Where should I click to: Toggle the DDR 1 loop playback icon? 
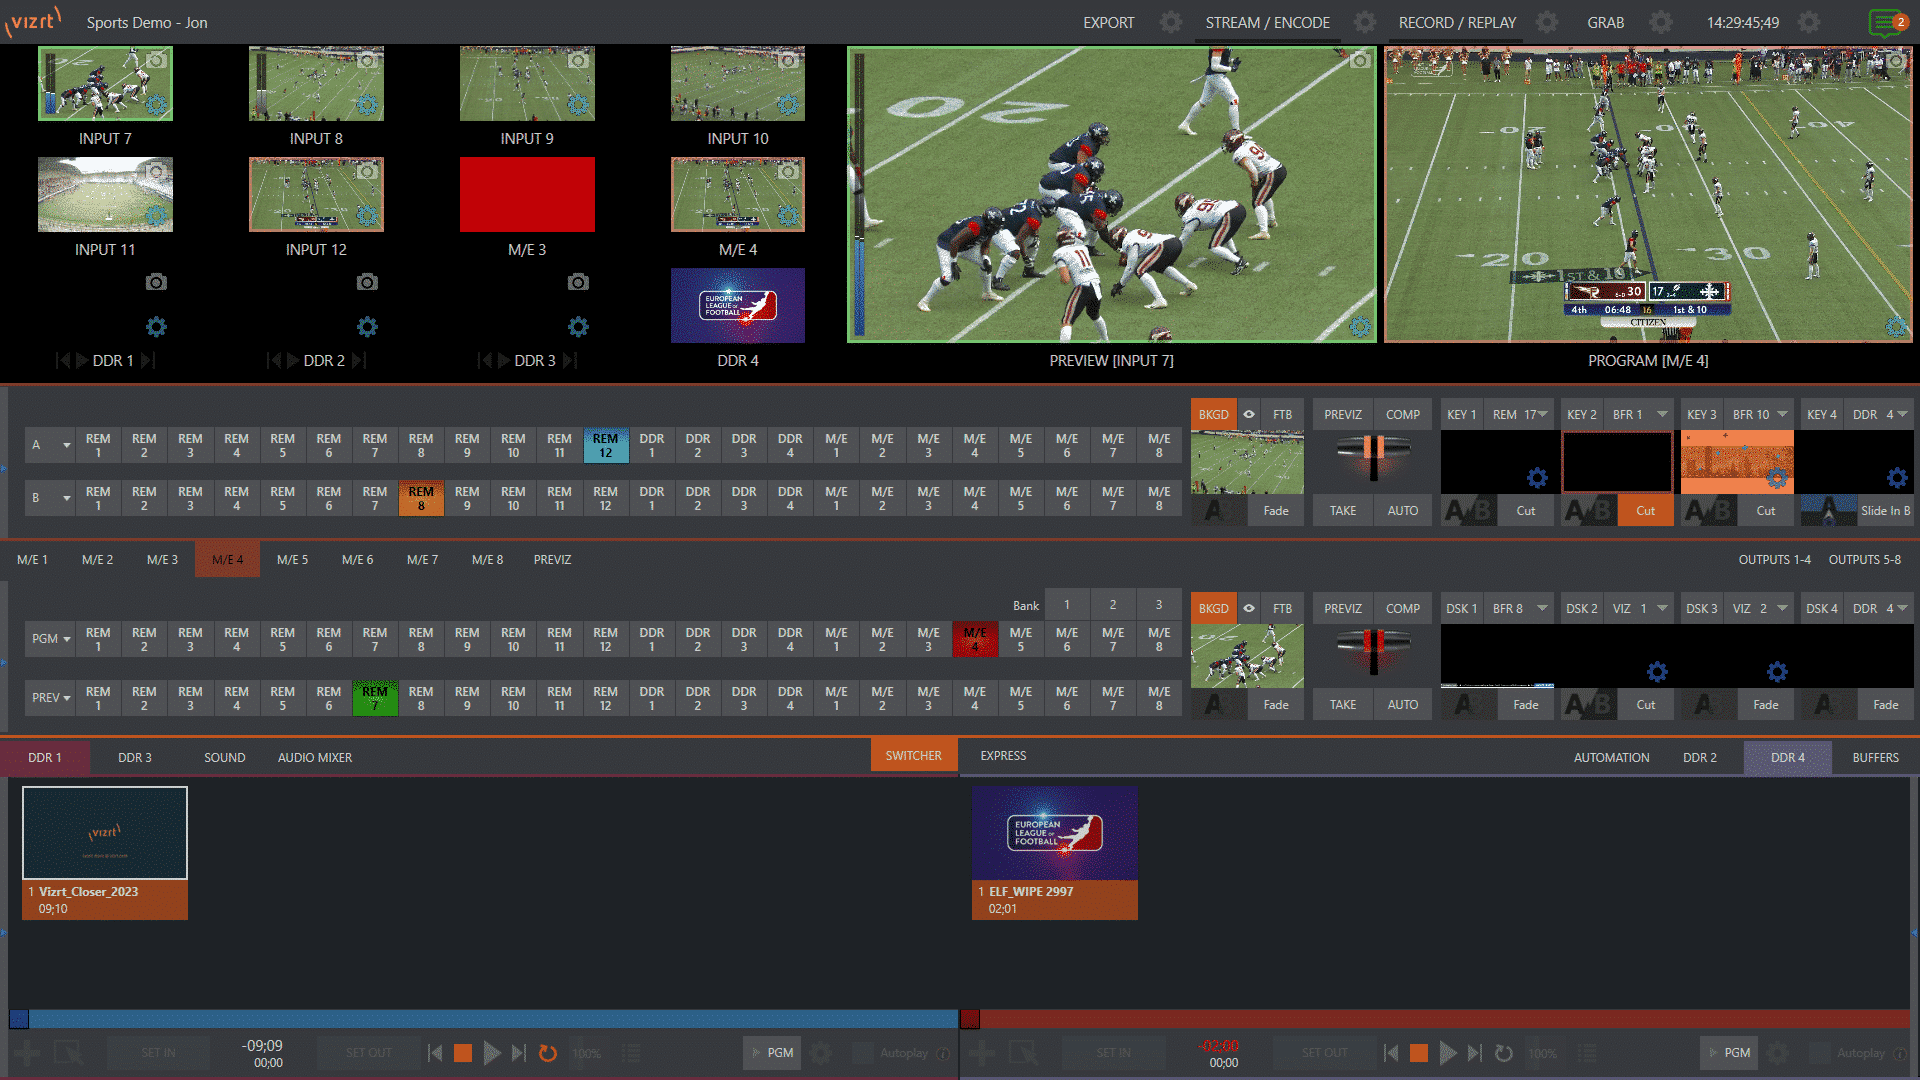point(547,1053)
